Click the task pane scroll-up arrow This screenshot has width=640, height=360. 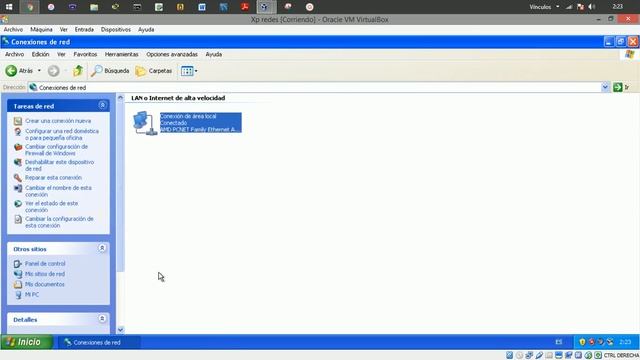click(120, 98)
